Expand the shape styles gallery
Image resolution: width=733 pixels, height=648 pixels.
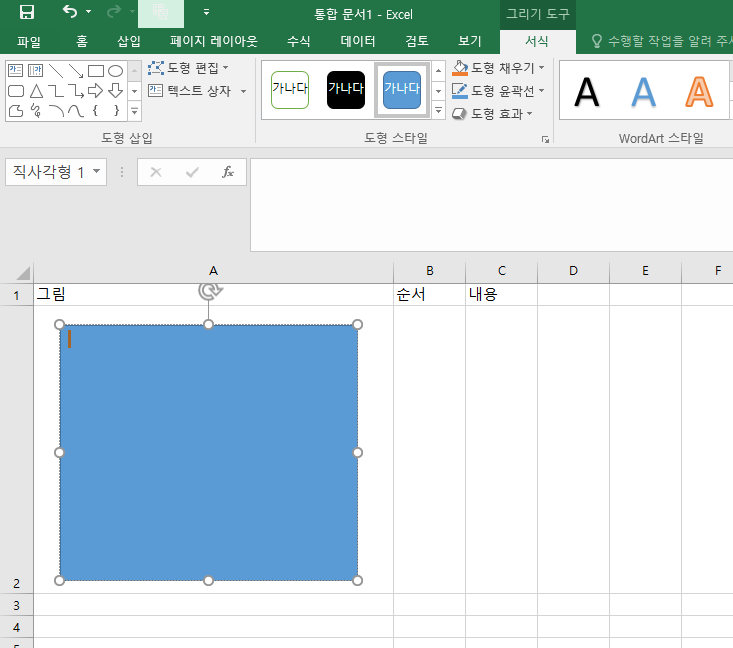tap(438, 111)
